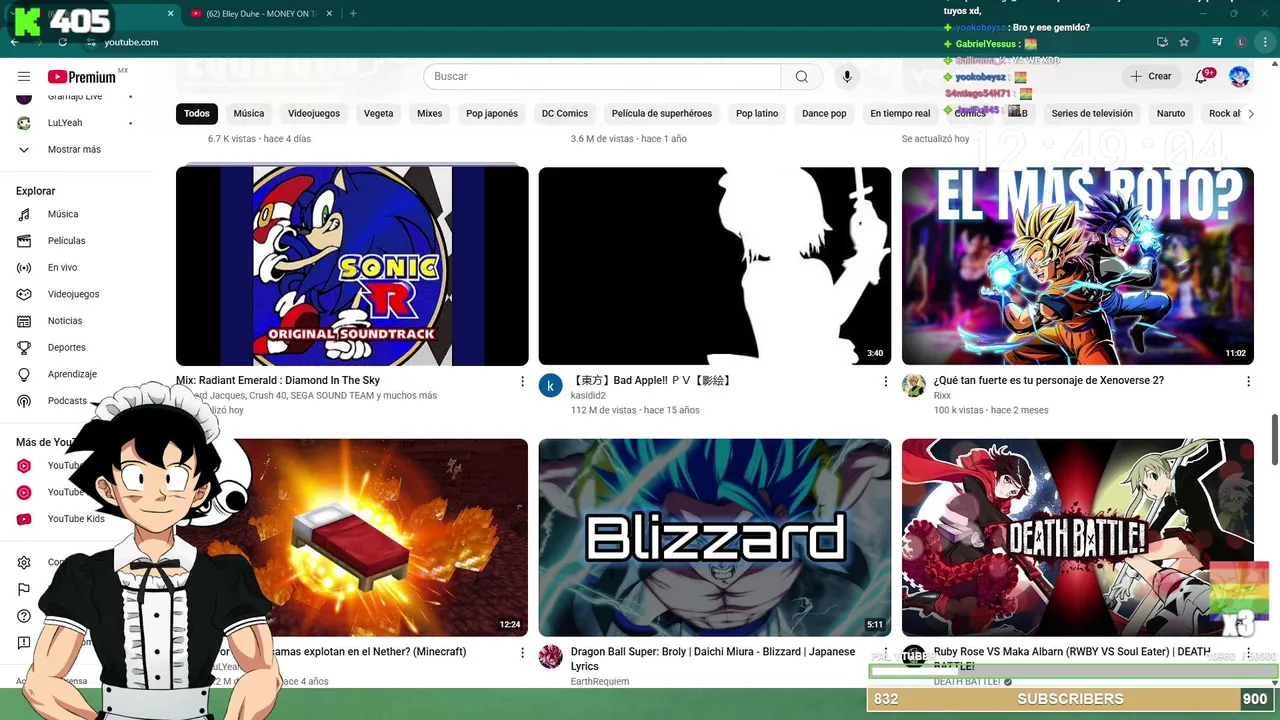Open the Rixx channel avatar
Viewport: 1280px width, 720px height.
(914, 386)
